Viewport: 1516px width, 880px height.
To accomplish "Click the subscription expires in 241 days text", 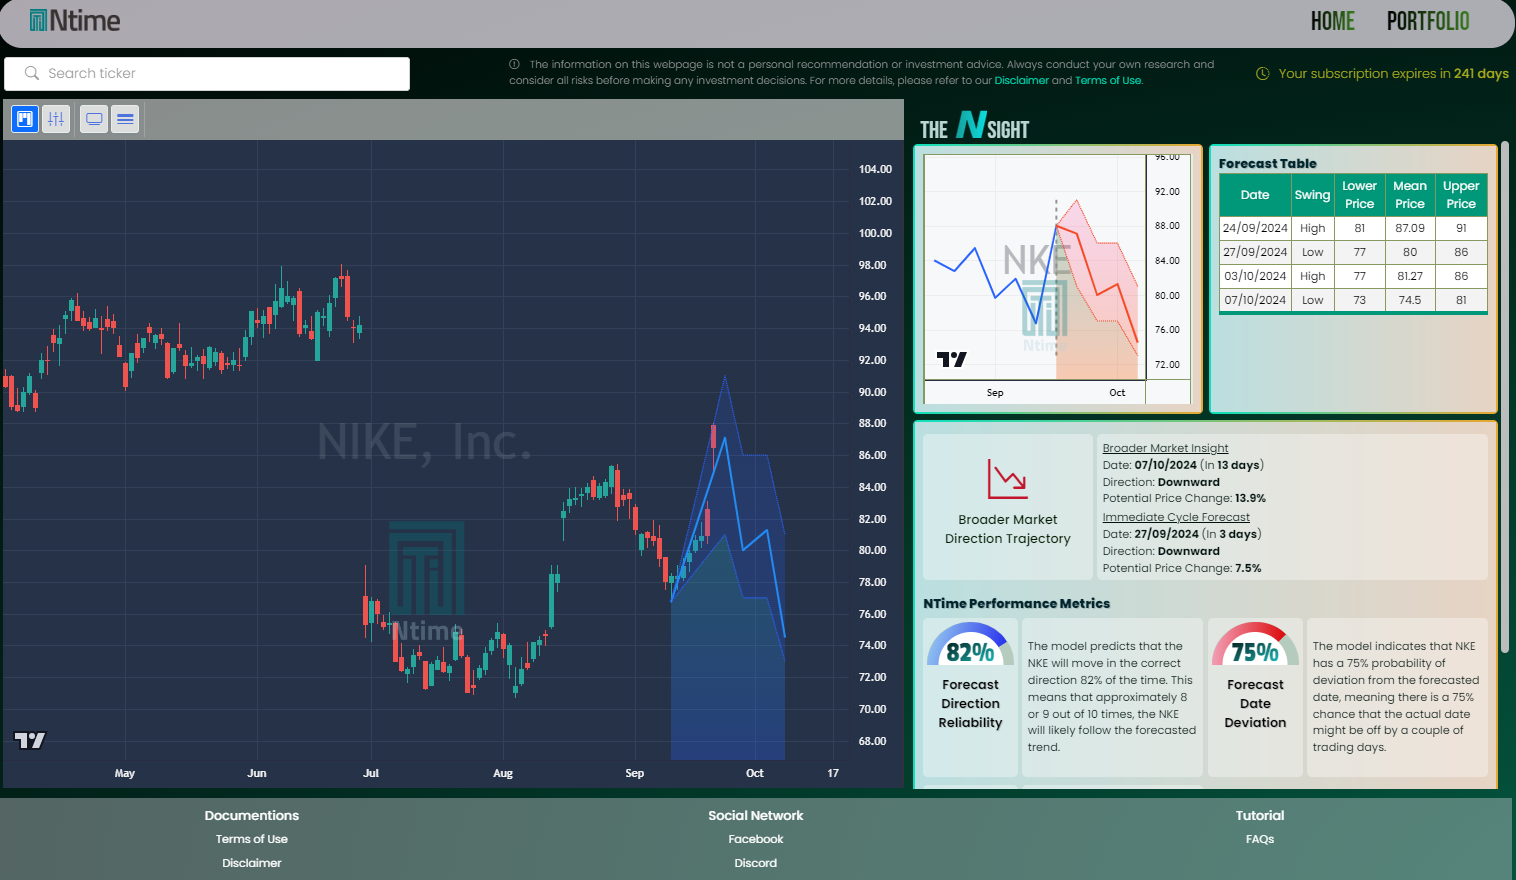I will pos(1393,73).
